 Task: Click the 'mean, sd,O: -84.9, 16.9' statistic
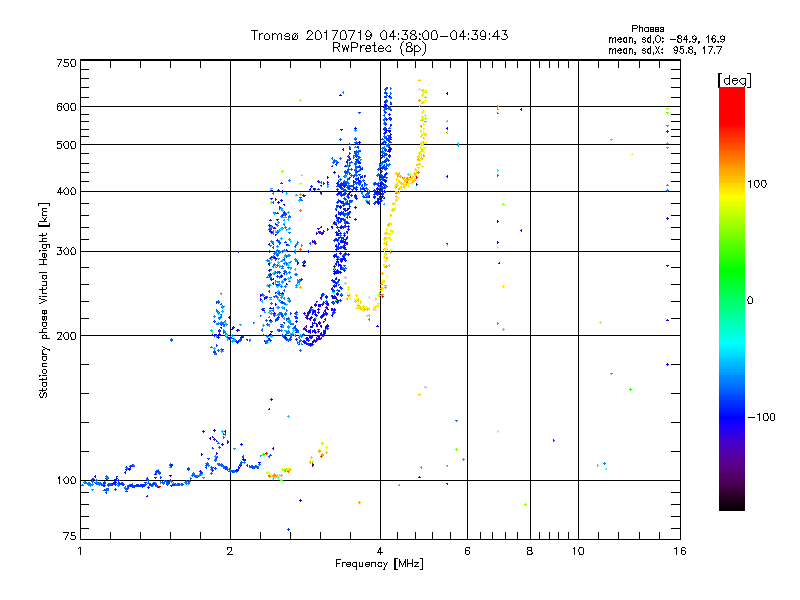tap(666, 39)
